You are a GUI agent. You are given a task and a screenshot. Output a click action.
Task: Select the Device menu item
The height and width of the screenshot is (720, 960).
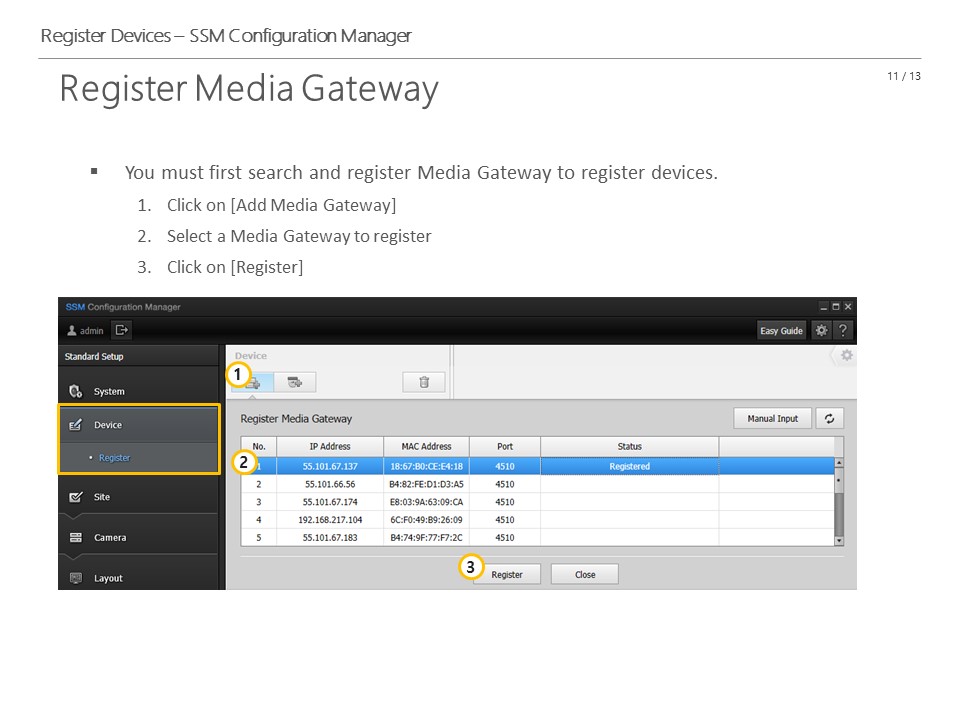[x=138, y=425]
